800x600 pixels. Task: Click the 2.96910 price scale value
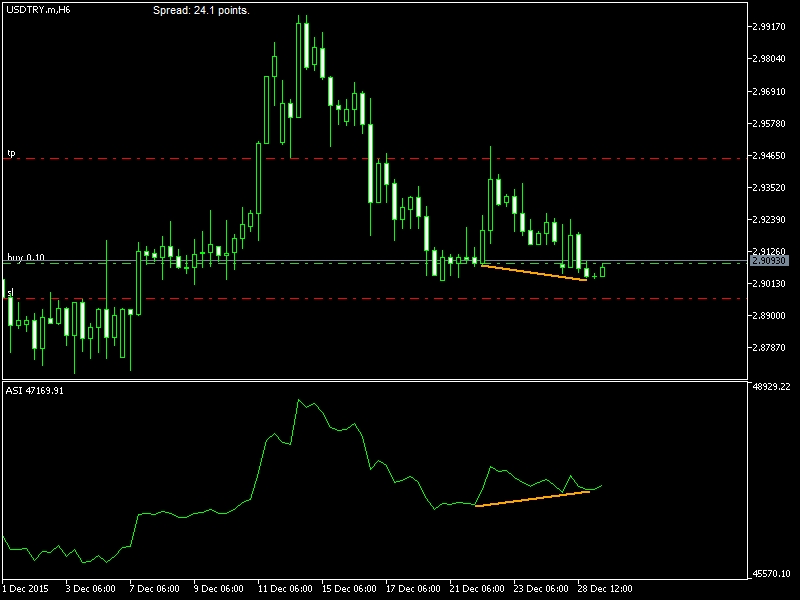pos(769,92)
